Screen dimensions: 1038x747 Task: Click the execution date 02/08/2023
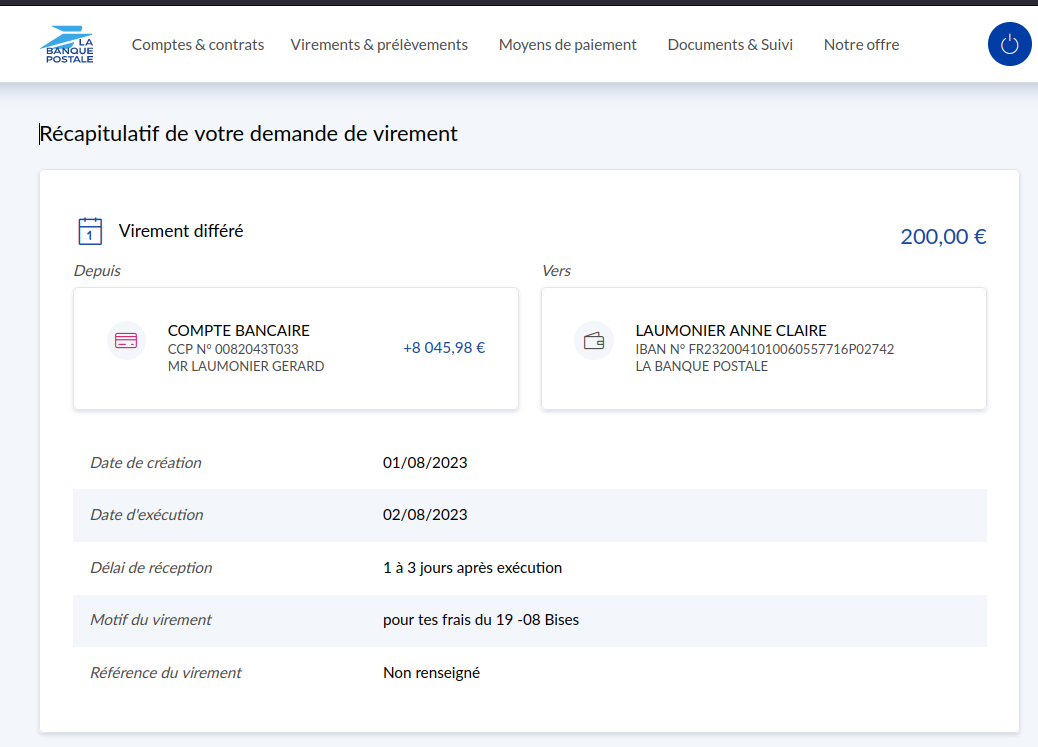coord(425,515)
